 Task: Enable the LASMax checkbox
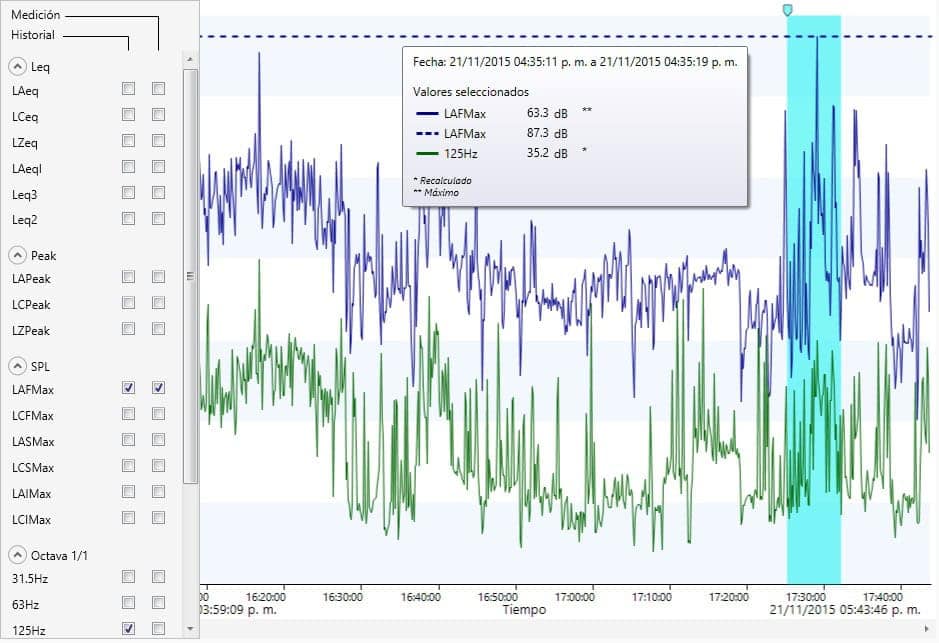tap(127, 440)
